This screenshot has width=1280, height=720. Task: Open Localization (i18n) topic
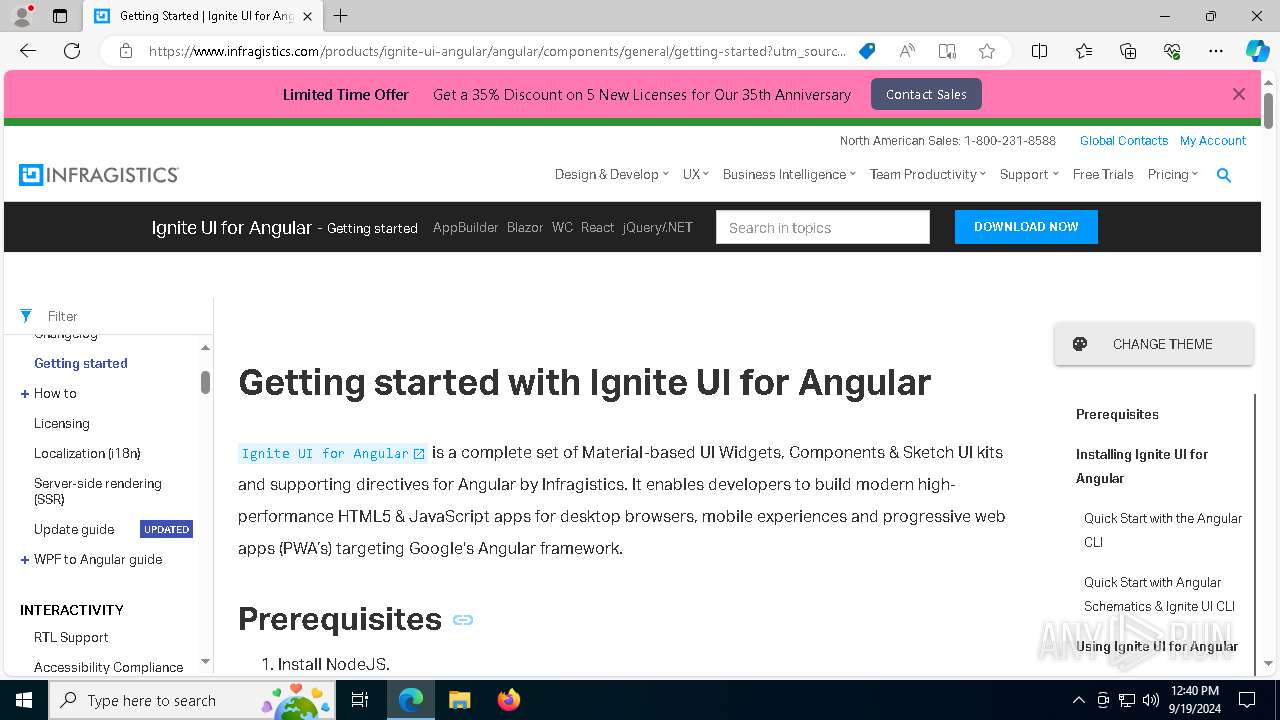tap(87, 454)
